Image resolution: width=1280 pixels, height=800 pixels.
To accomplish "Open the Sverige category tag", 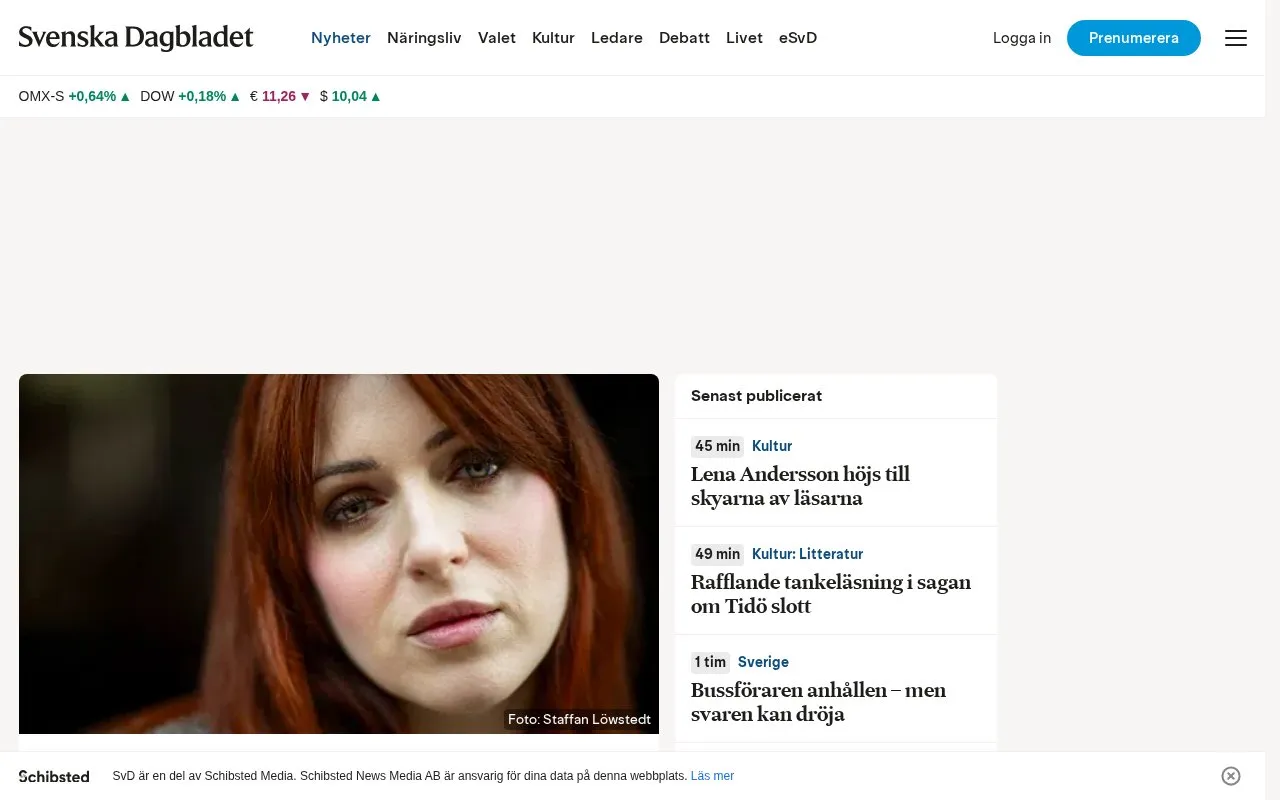I will [x=763, y=662].
